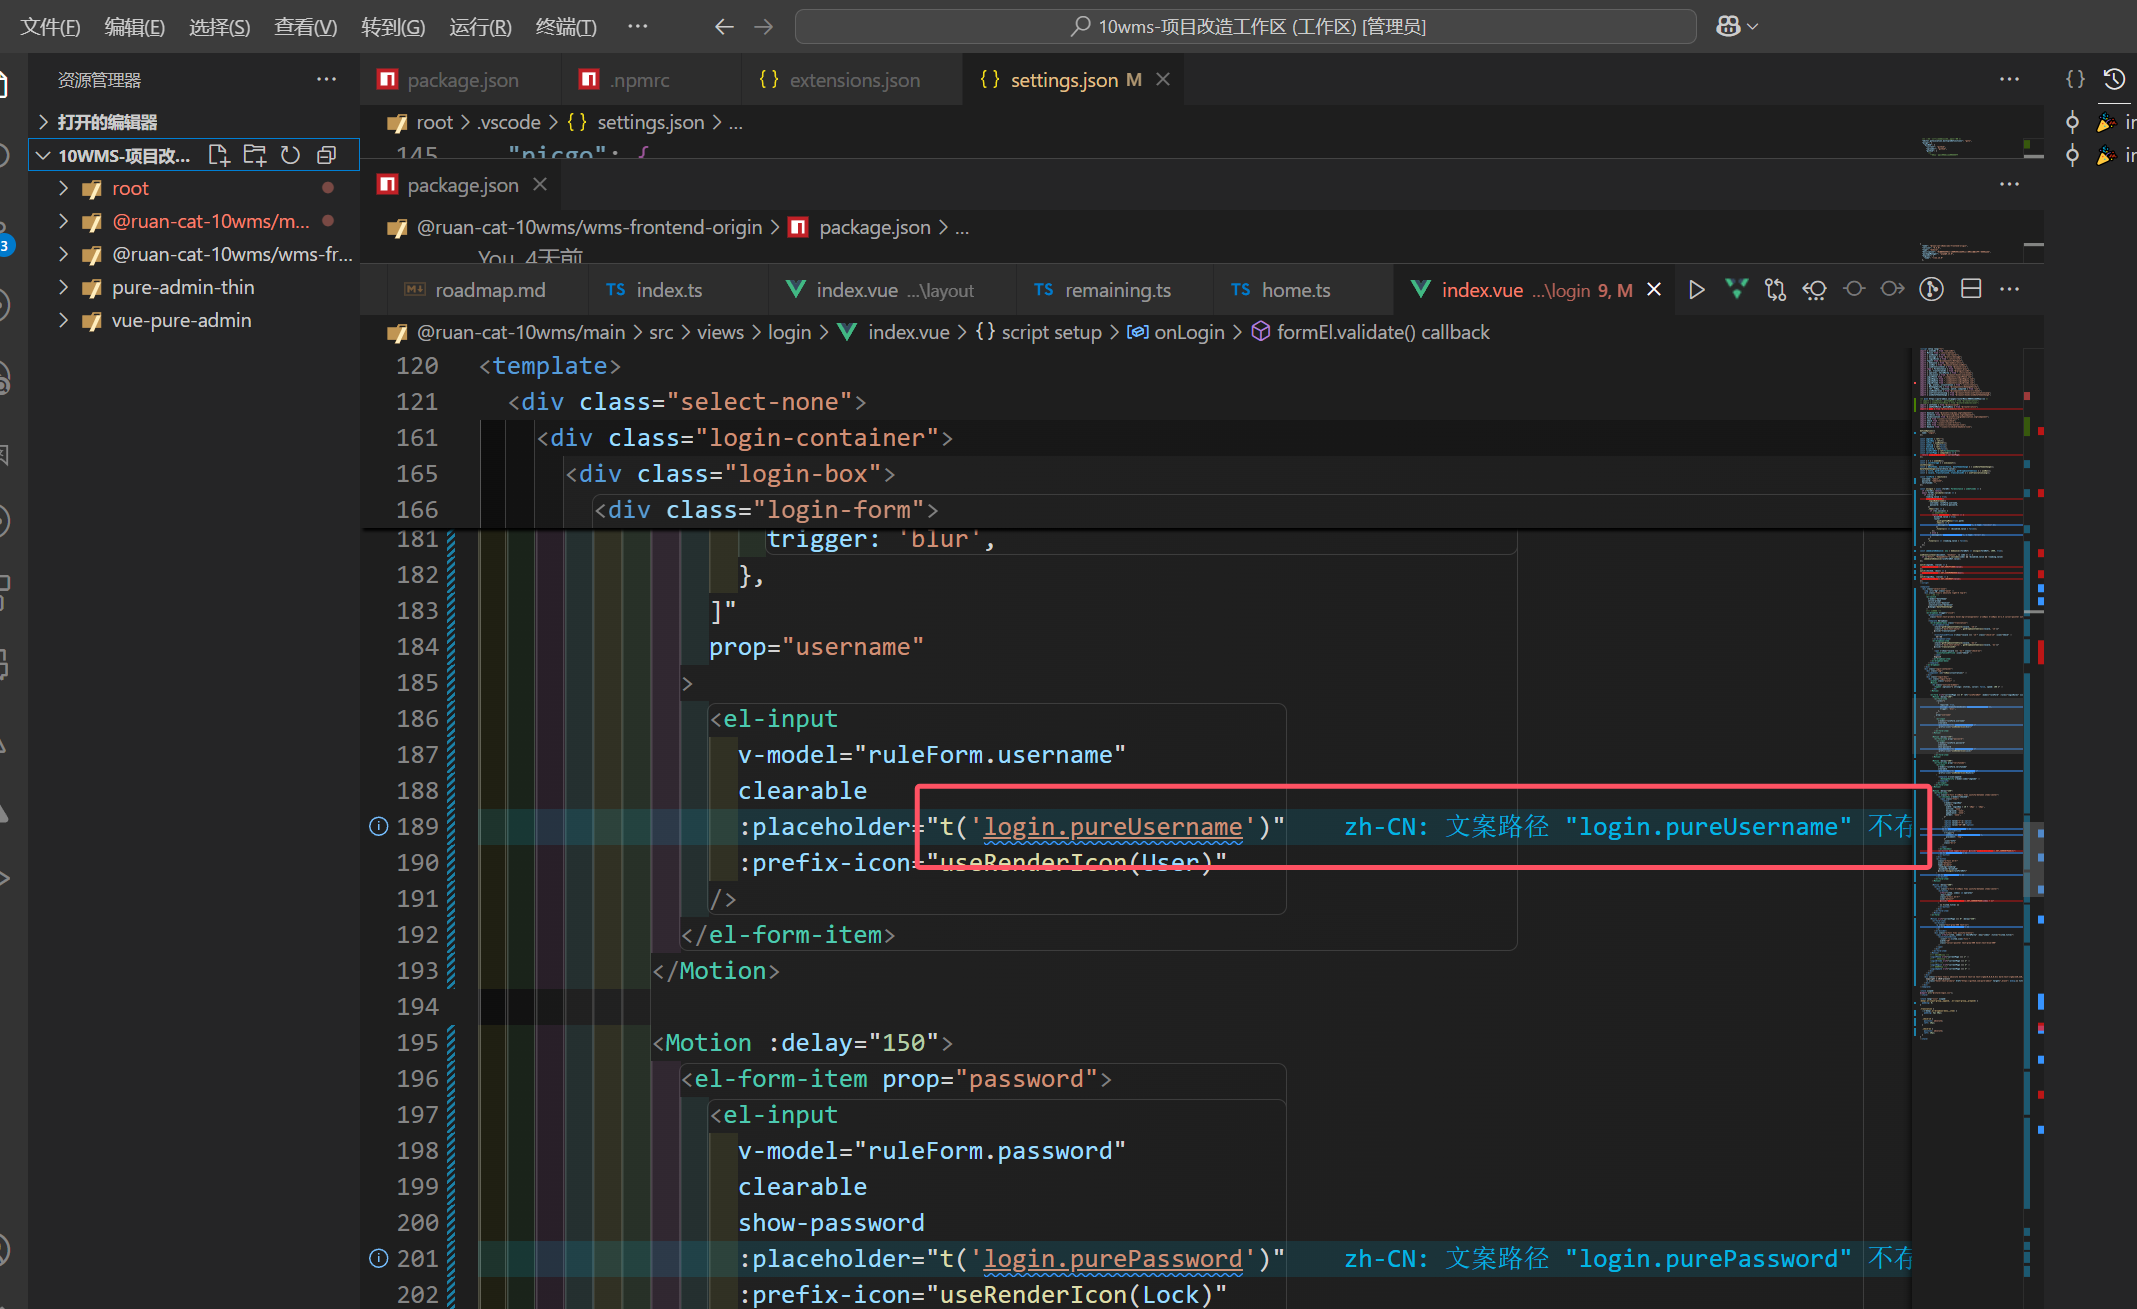This screenshot has width=2137, height=1309.
Task: Go back with the navigation arrow
Action: tap(724, 27)
